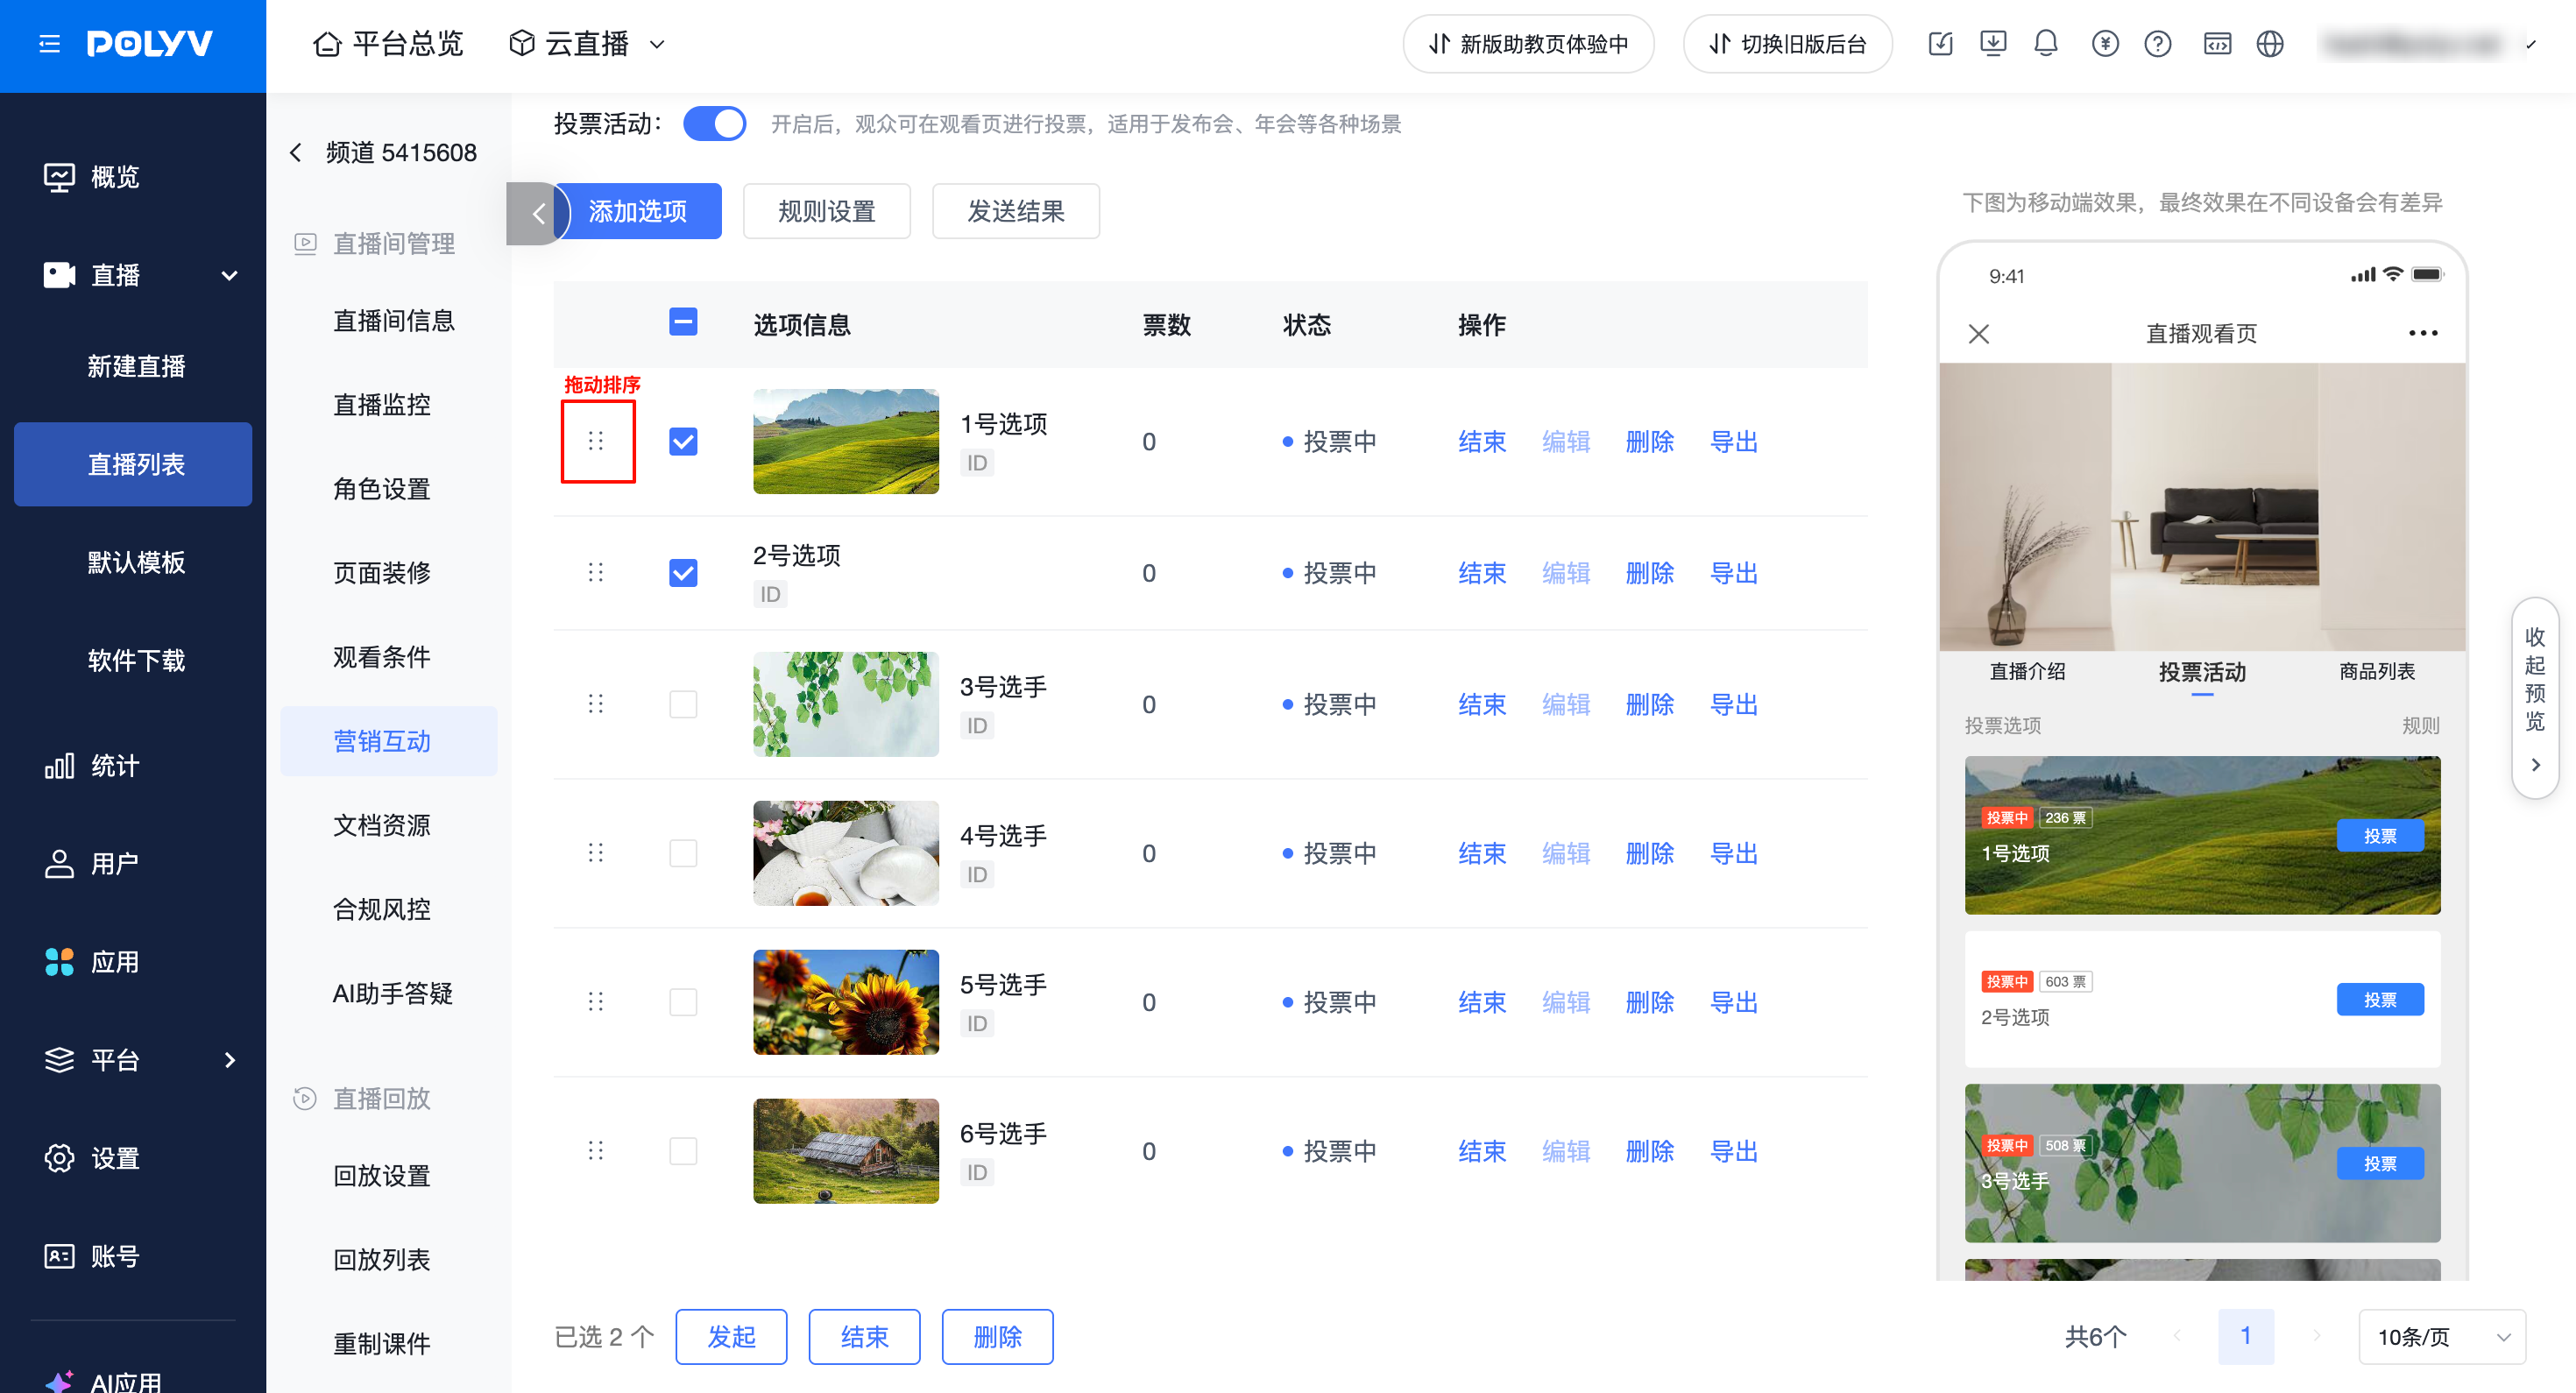2576x1393 pixels.
Task: Switch to the 商品列表 tab in the preview
Action: click(2377, 671)
